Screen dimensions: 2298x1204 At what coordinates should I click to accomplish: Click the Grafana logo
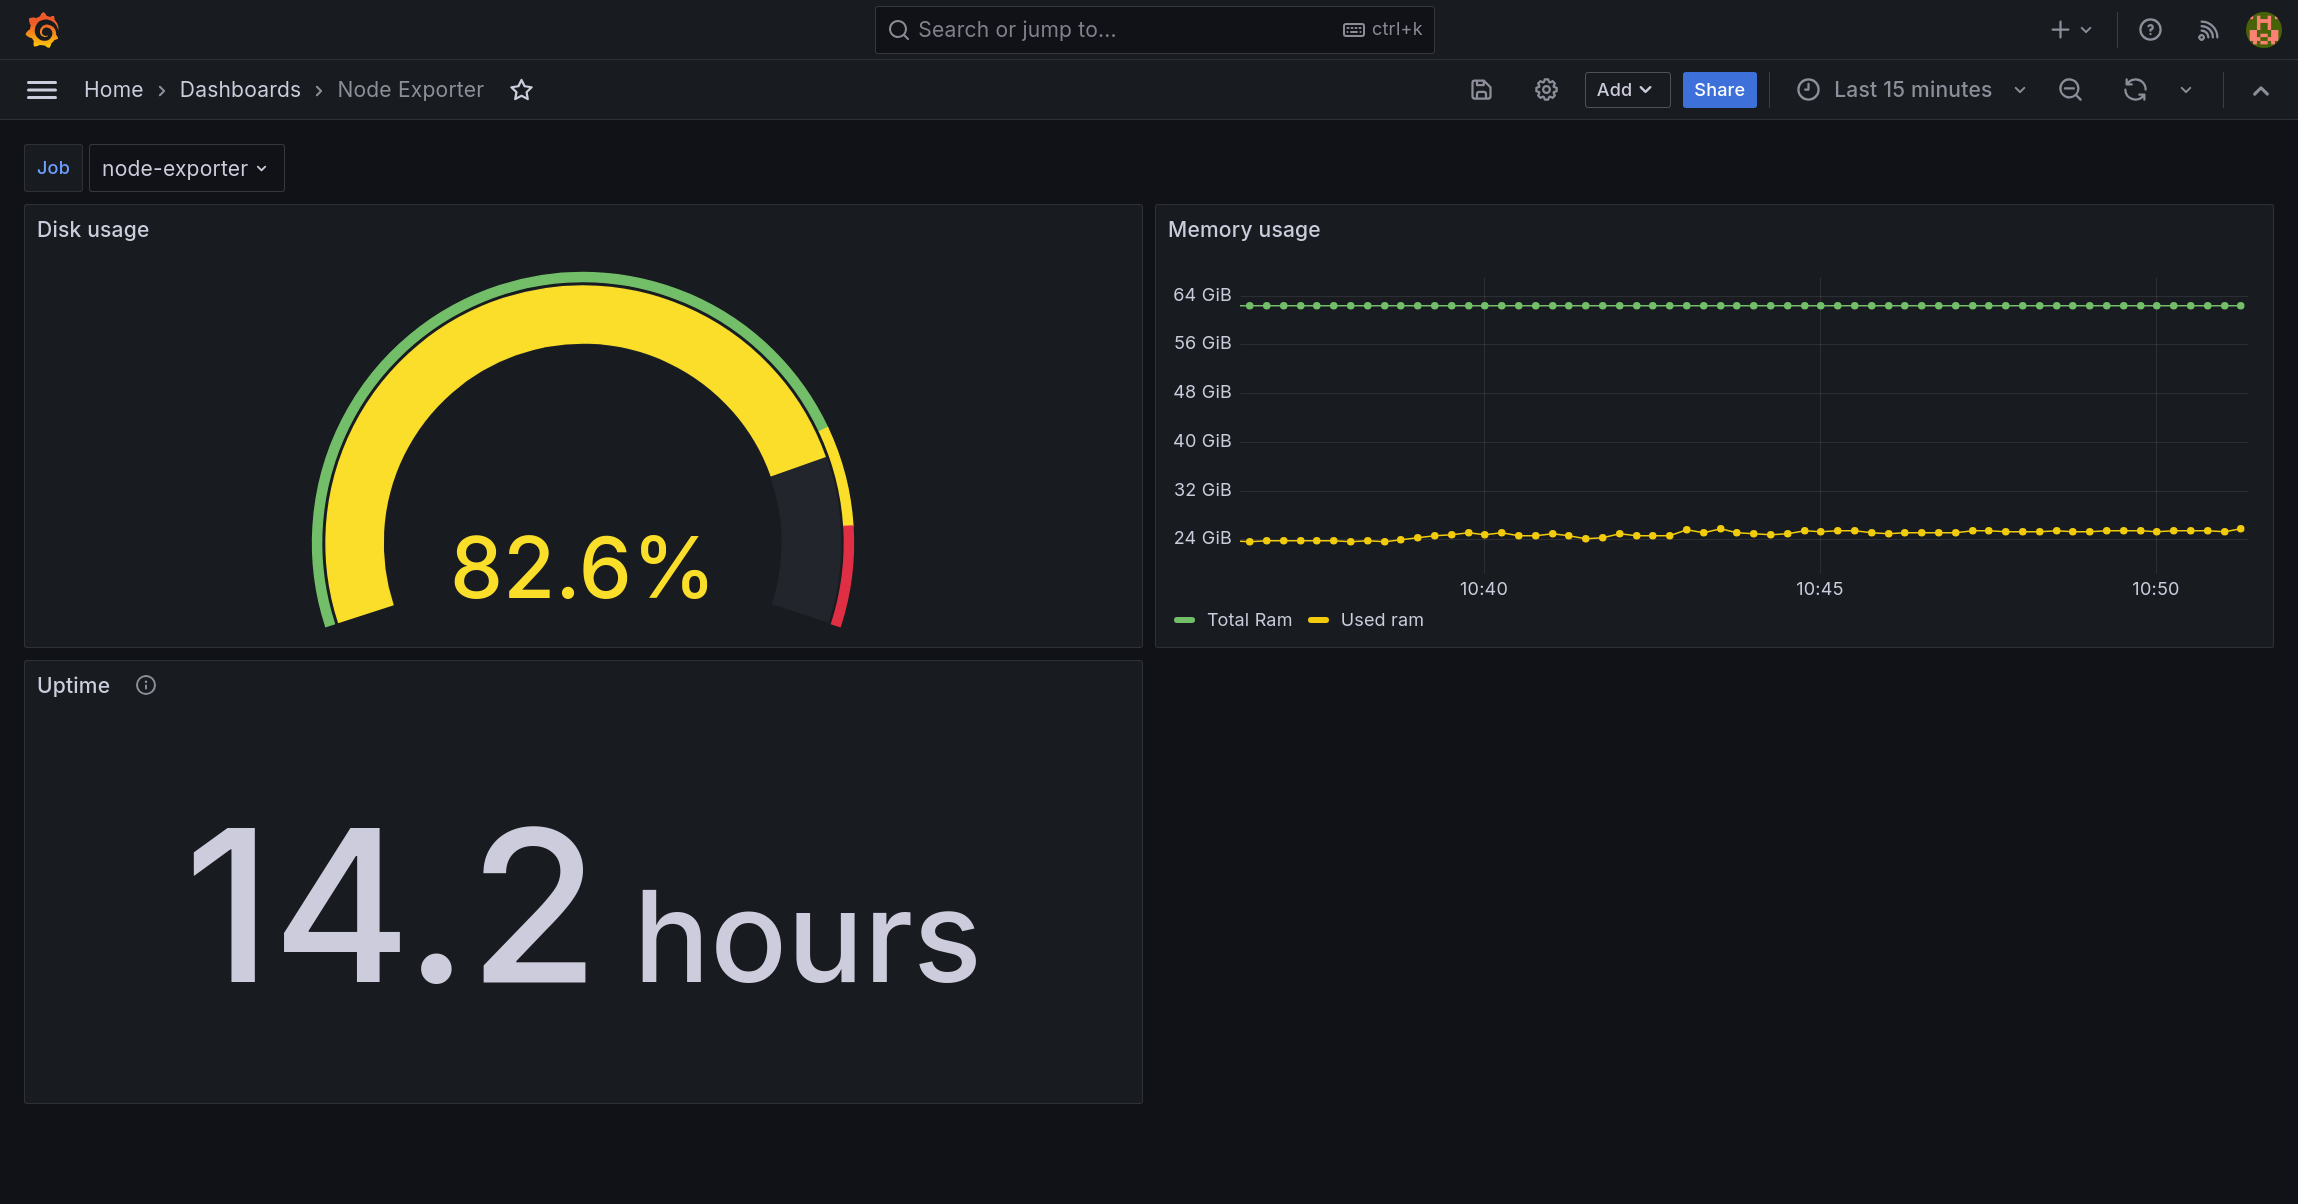tap(42, 30)
